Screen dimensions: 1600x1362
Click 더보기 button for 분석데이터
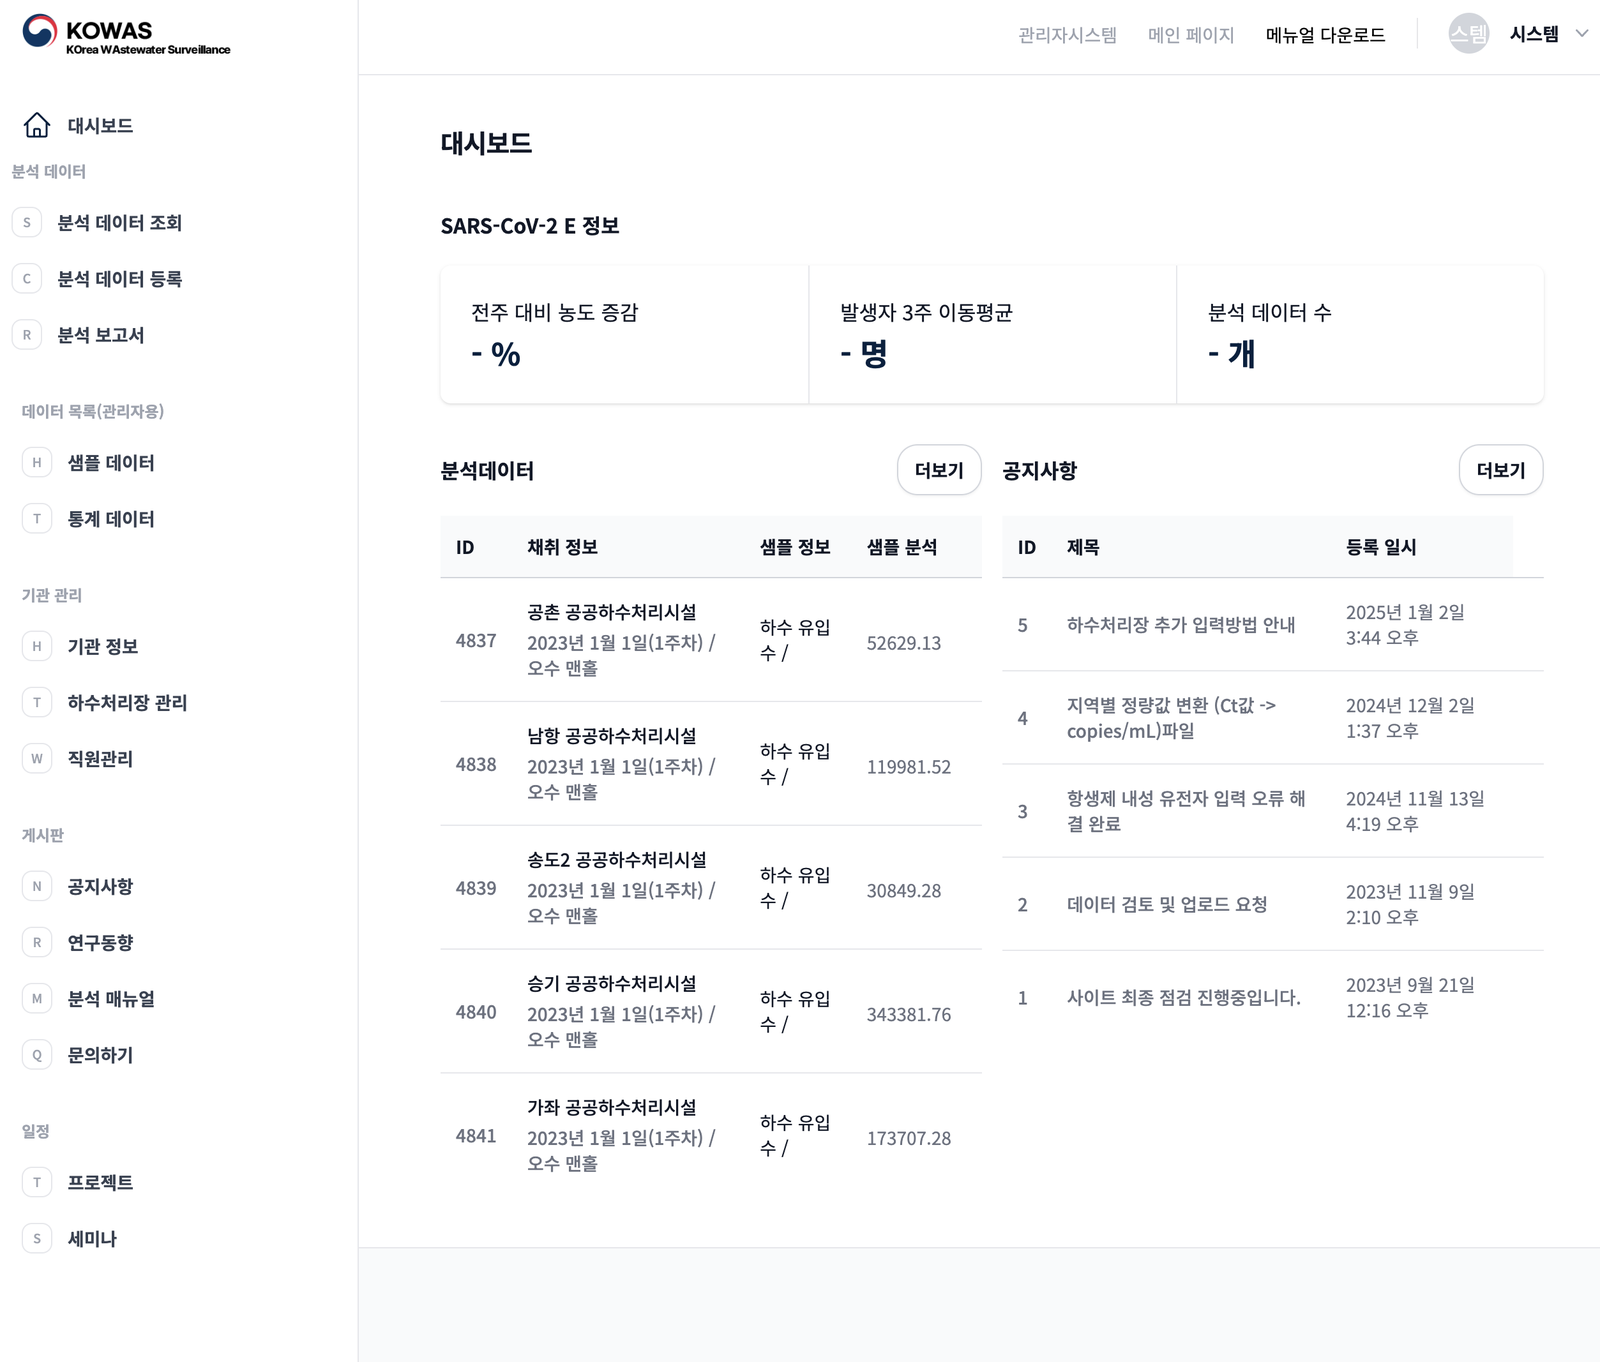[939, 470]
